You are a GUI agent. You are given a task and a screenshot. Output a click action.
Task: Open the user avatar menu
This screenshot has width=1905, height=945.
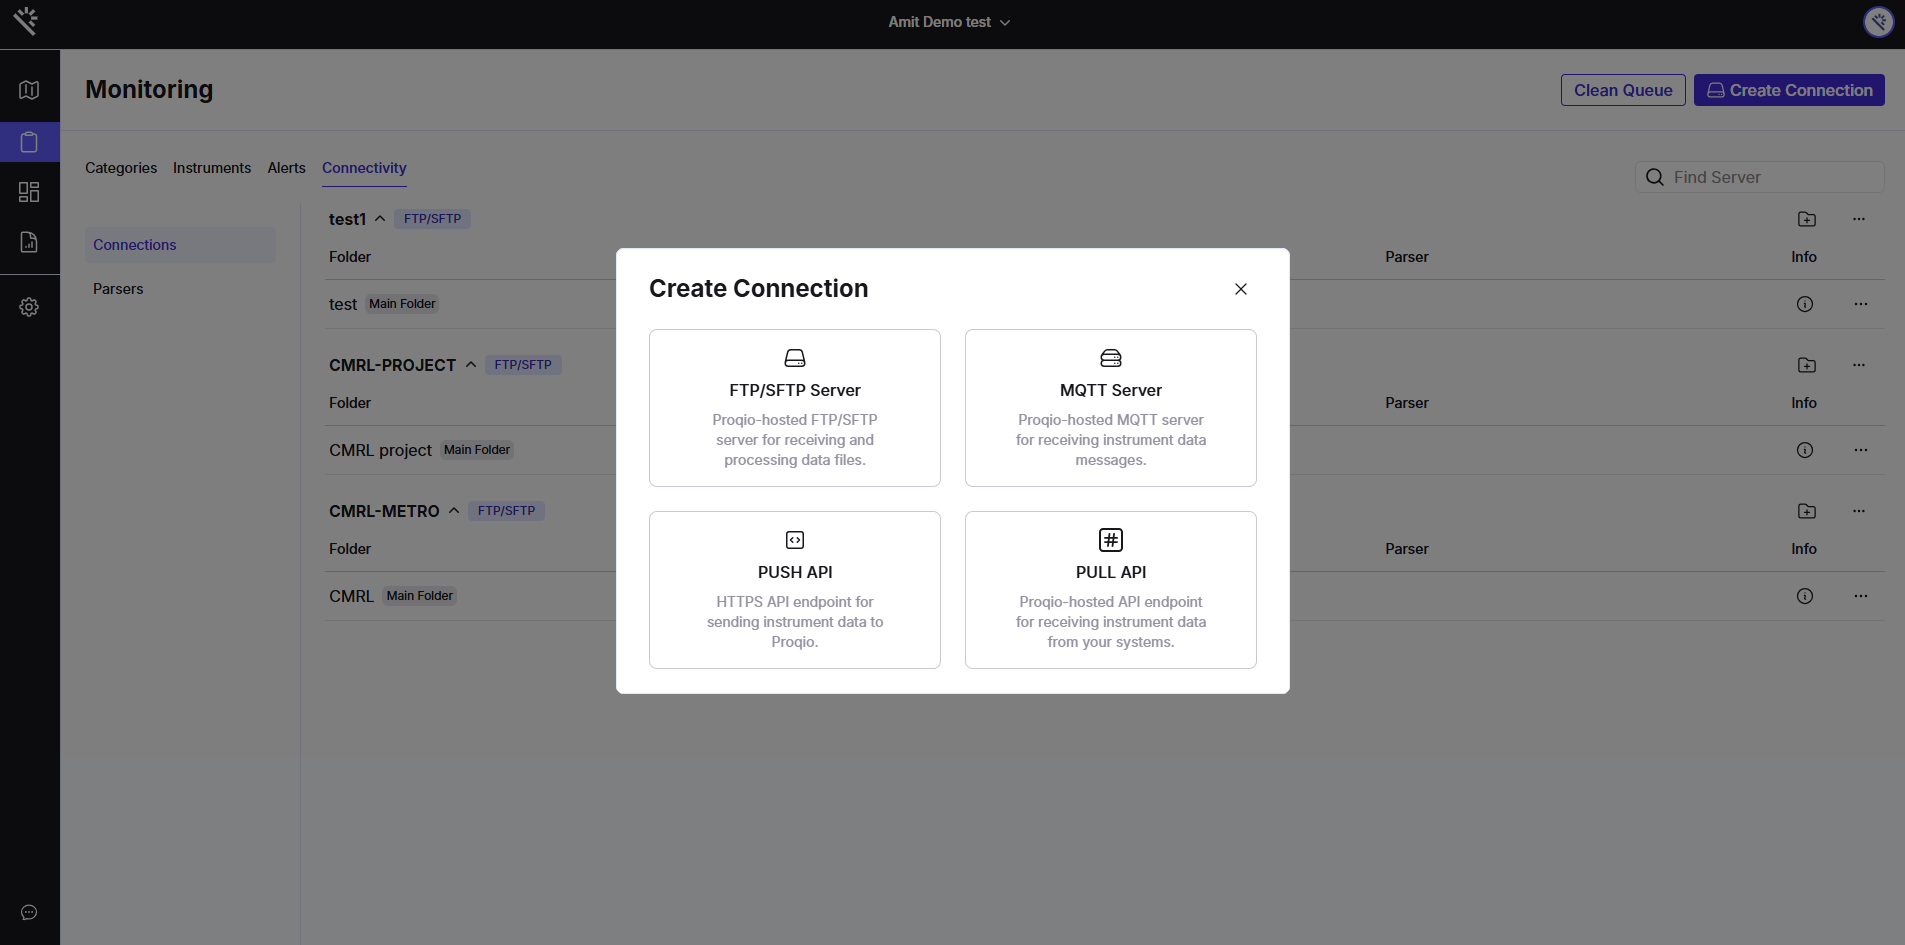coord(1878,22)
